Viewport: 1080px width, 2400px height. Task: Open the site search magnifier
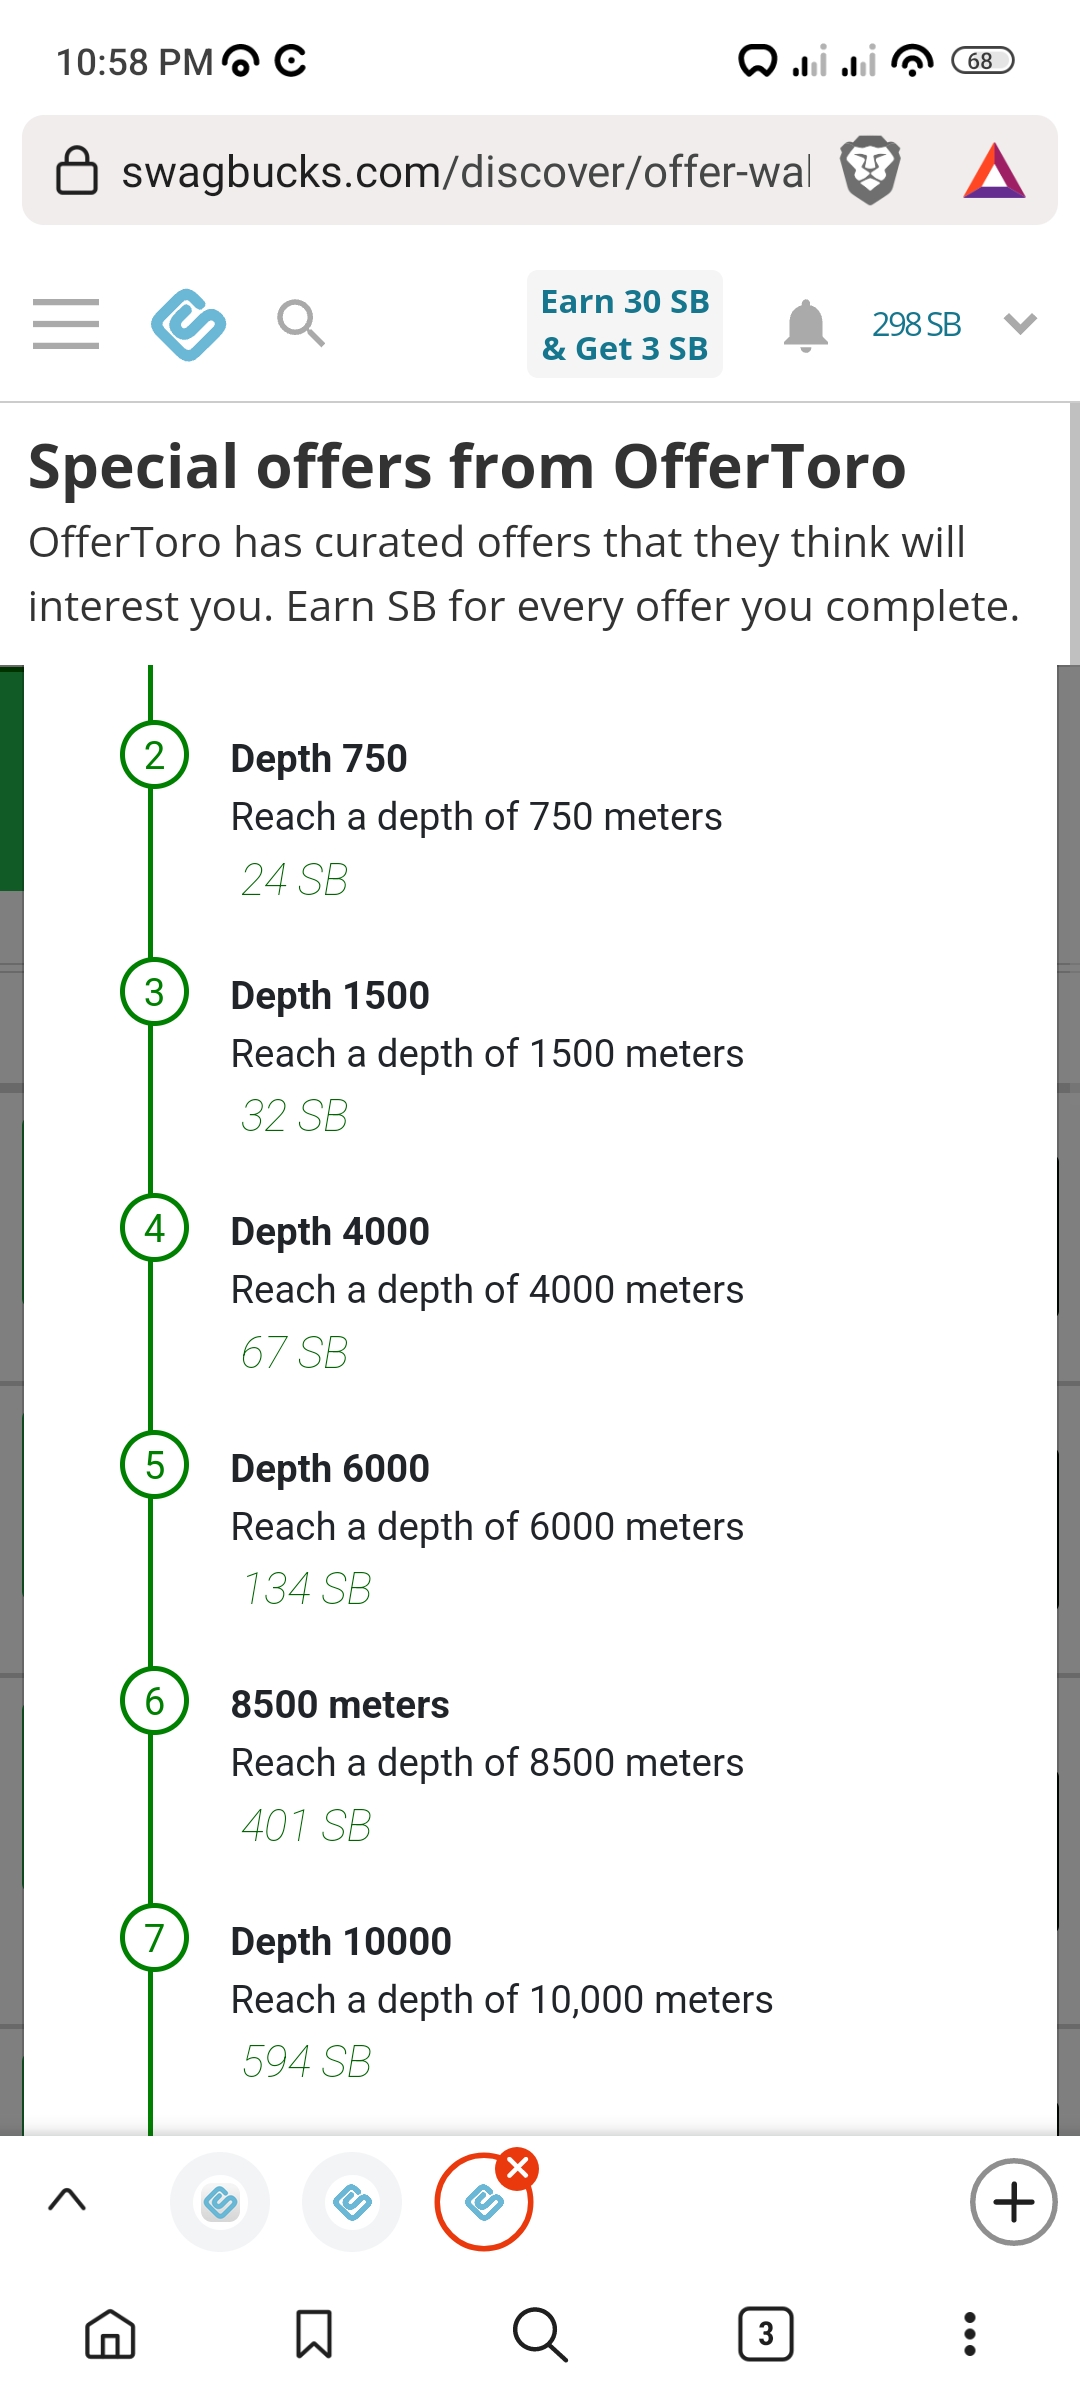pos(300,323)
